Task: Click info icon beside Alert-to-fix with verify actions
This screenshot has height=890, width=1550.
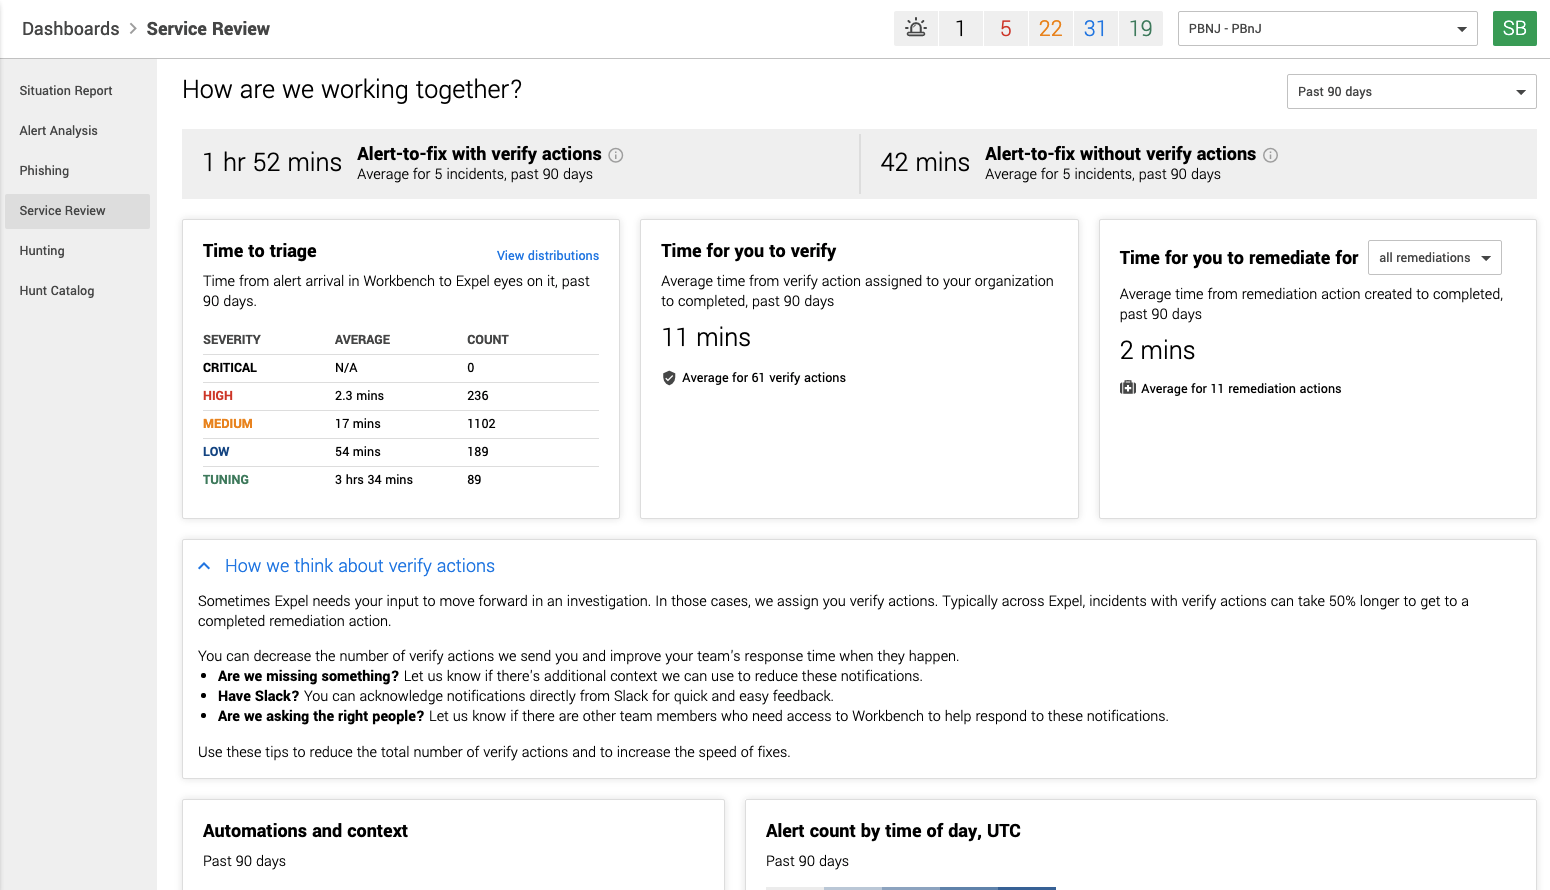Action: coord(616,155)
